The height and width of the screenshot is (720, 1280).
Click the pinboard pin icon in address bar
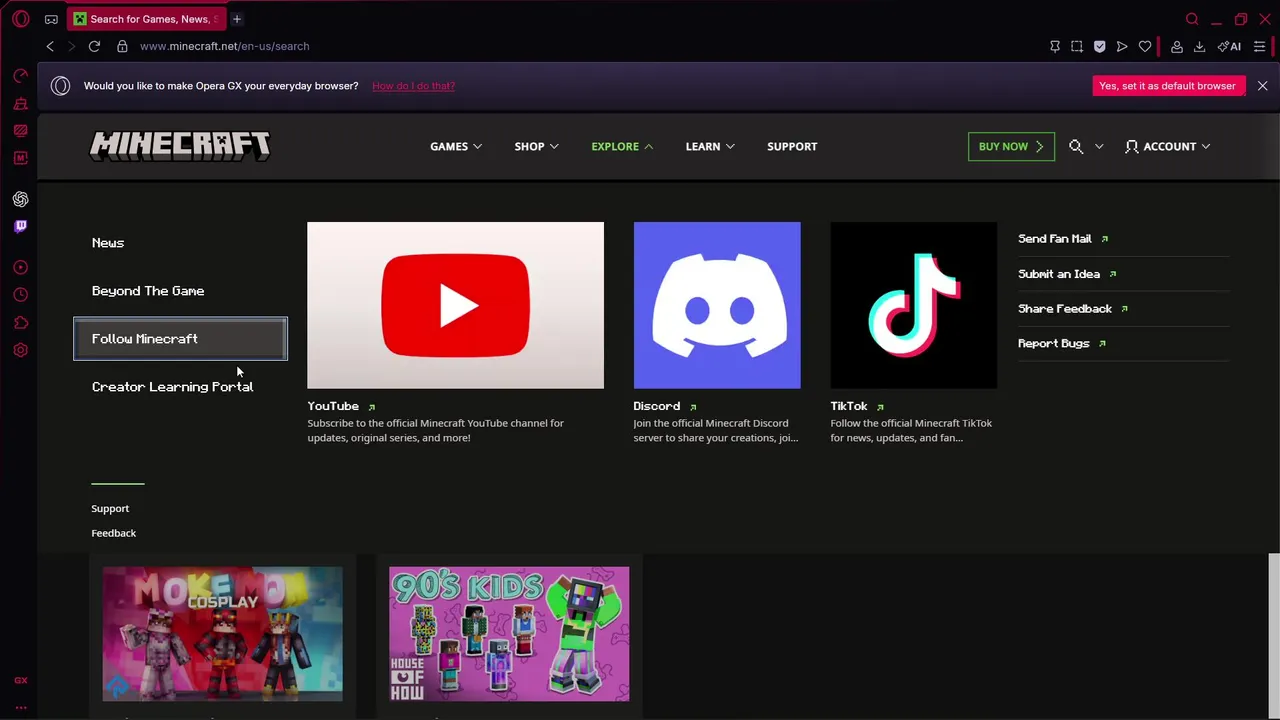click(1055, 46)
